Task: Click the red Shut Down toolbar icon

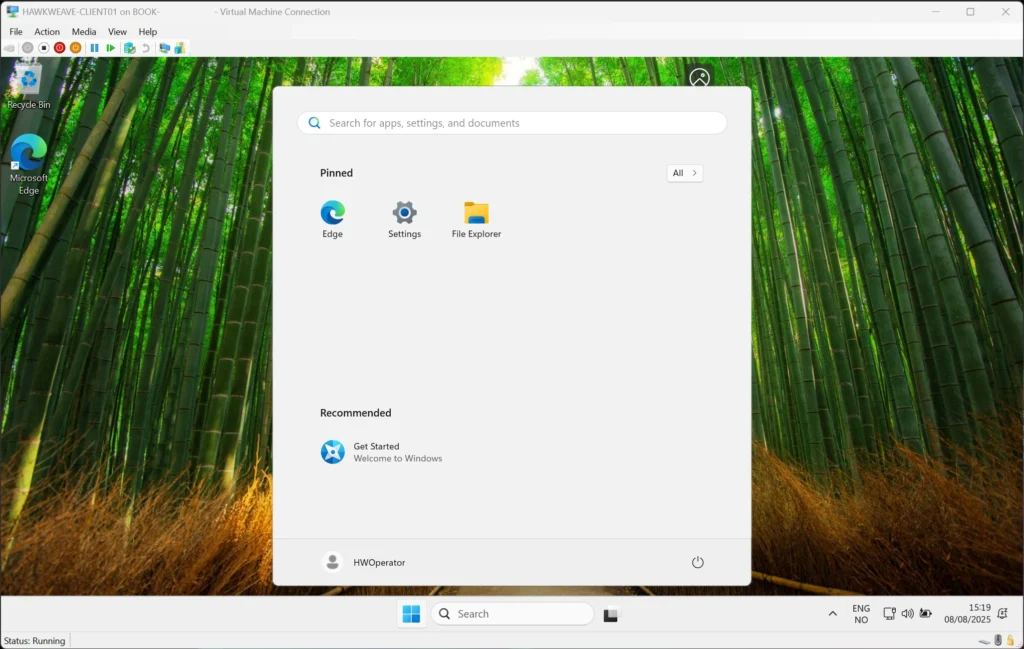Action: tap(60, 48)
